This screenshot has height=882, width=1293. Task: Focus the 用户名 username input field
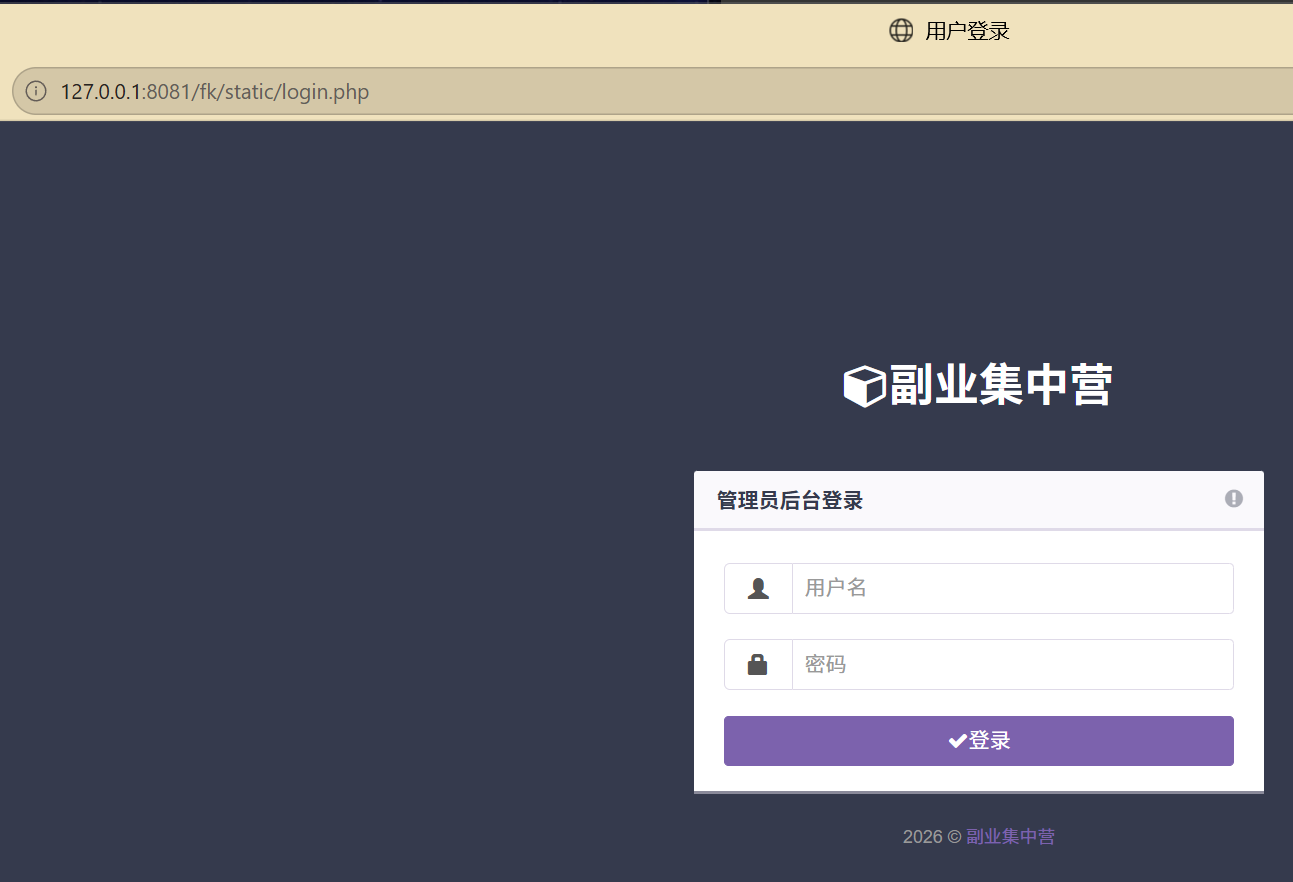click(x=1012, y=588)
